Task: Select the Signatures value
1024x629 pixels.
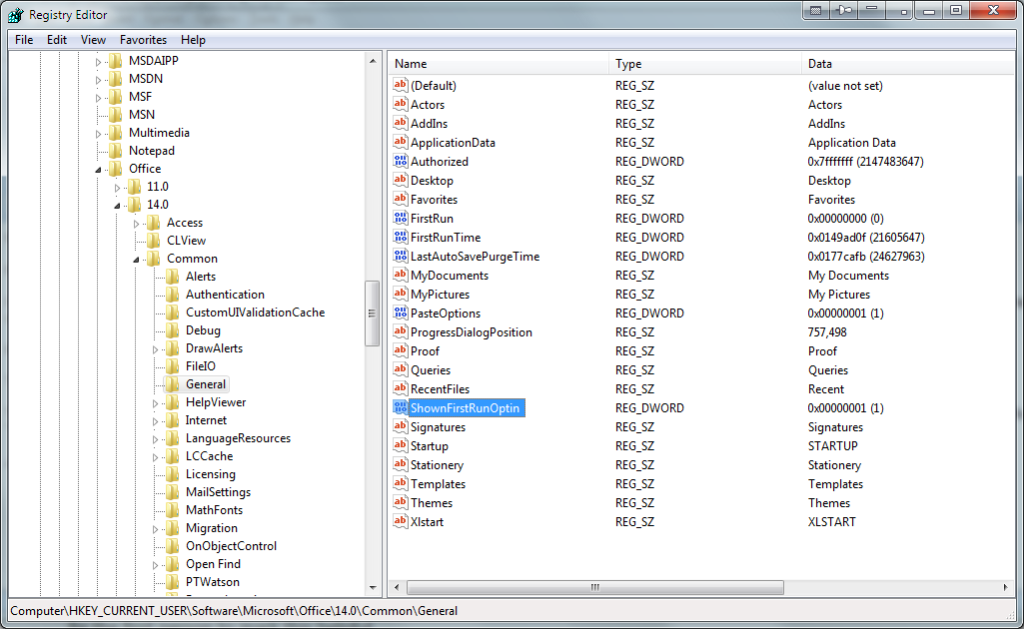Action: [x=438, y=427]
